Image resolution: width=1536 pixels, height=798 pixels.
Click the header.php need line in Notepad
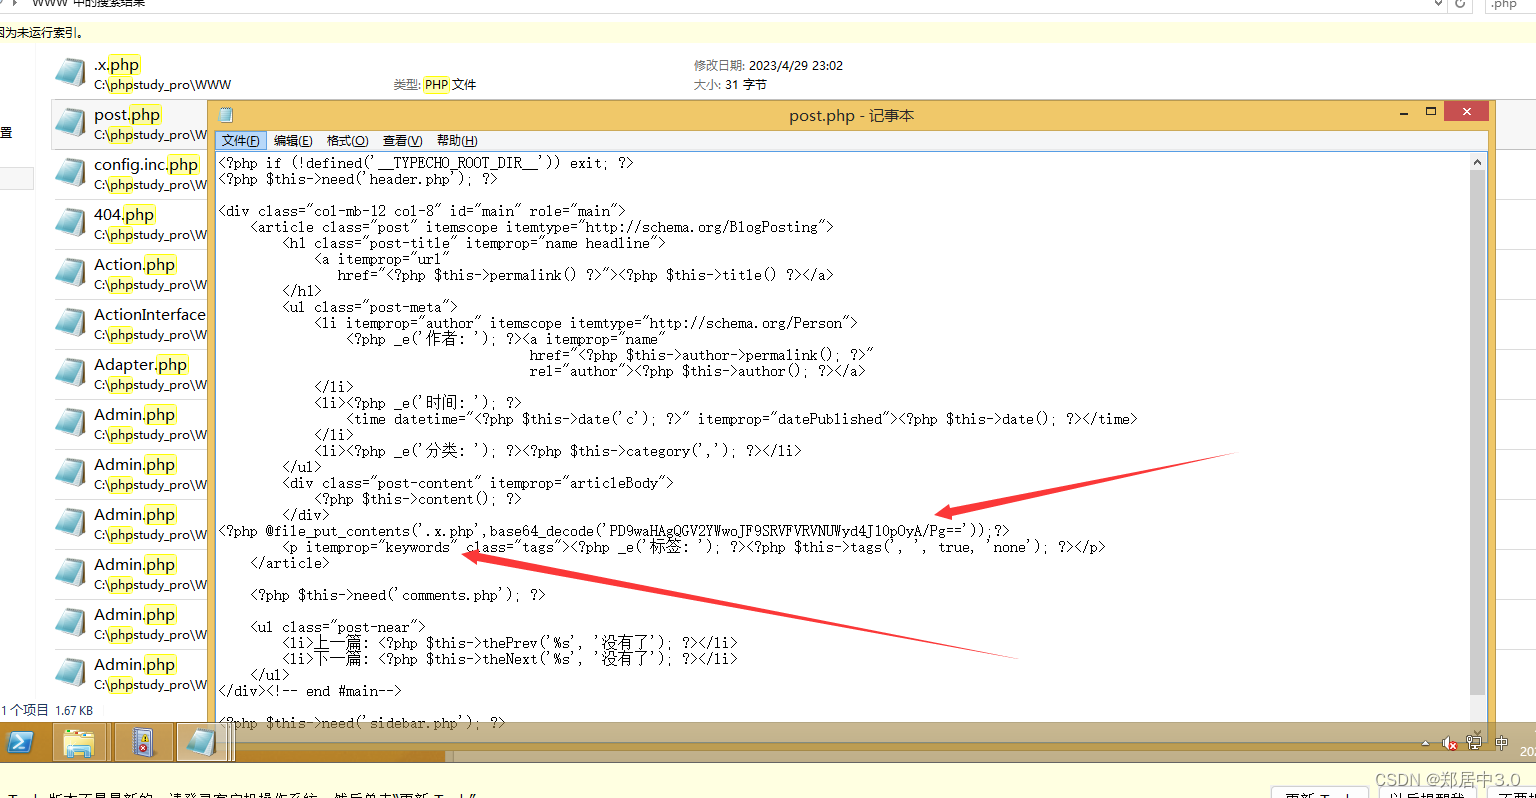(358, 179)
